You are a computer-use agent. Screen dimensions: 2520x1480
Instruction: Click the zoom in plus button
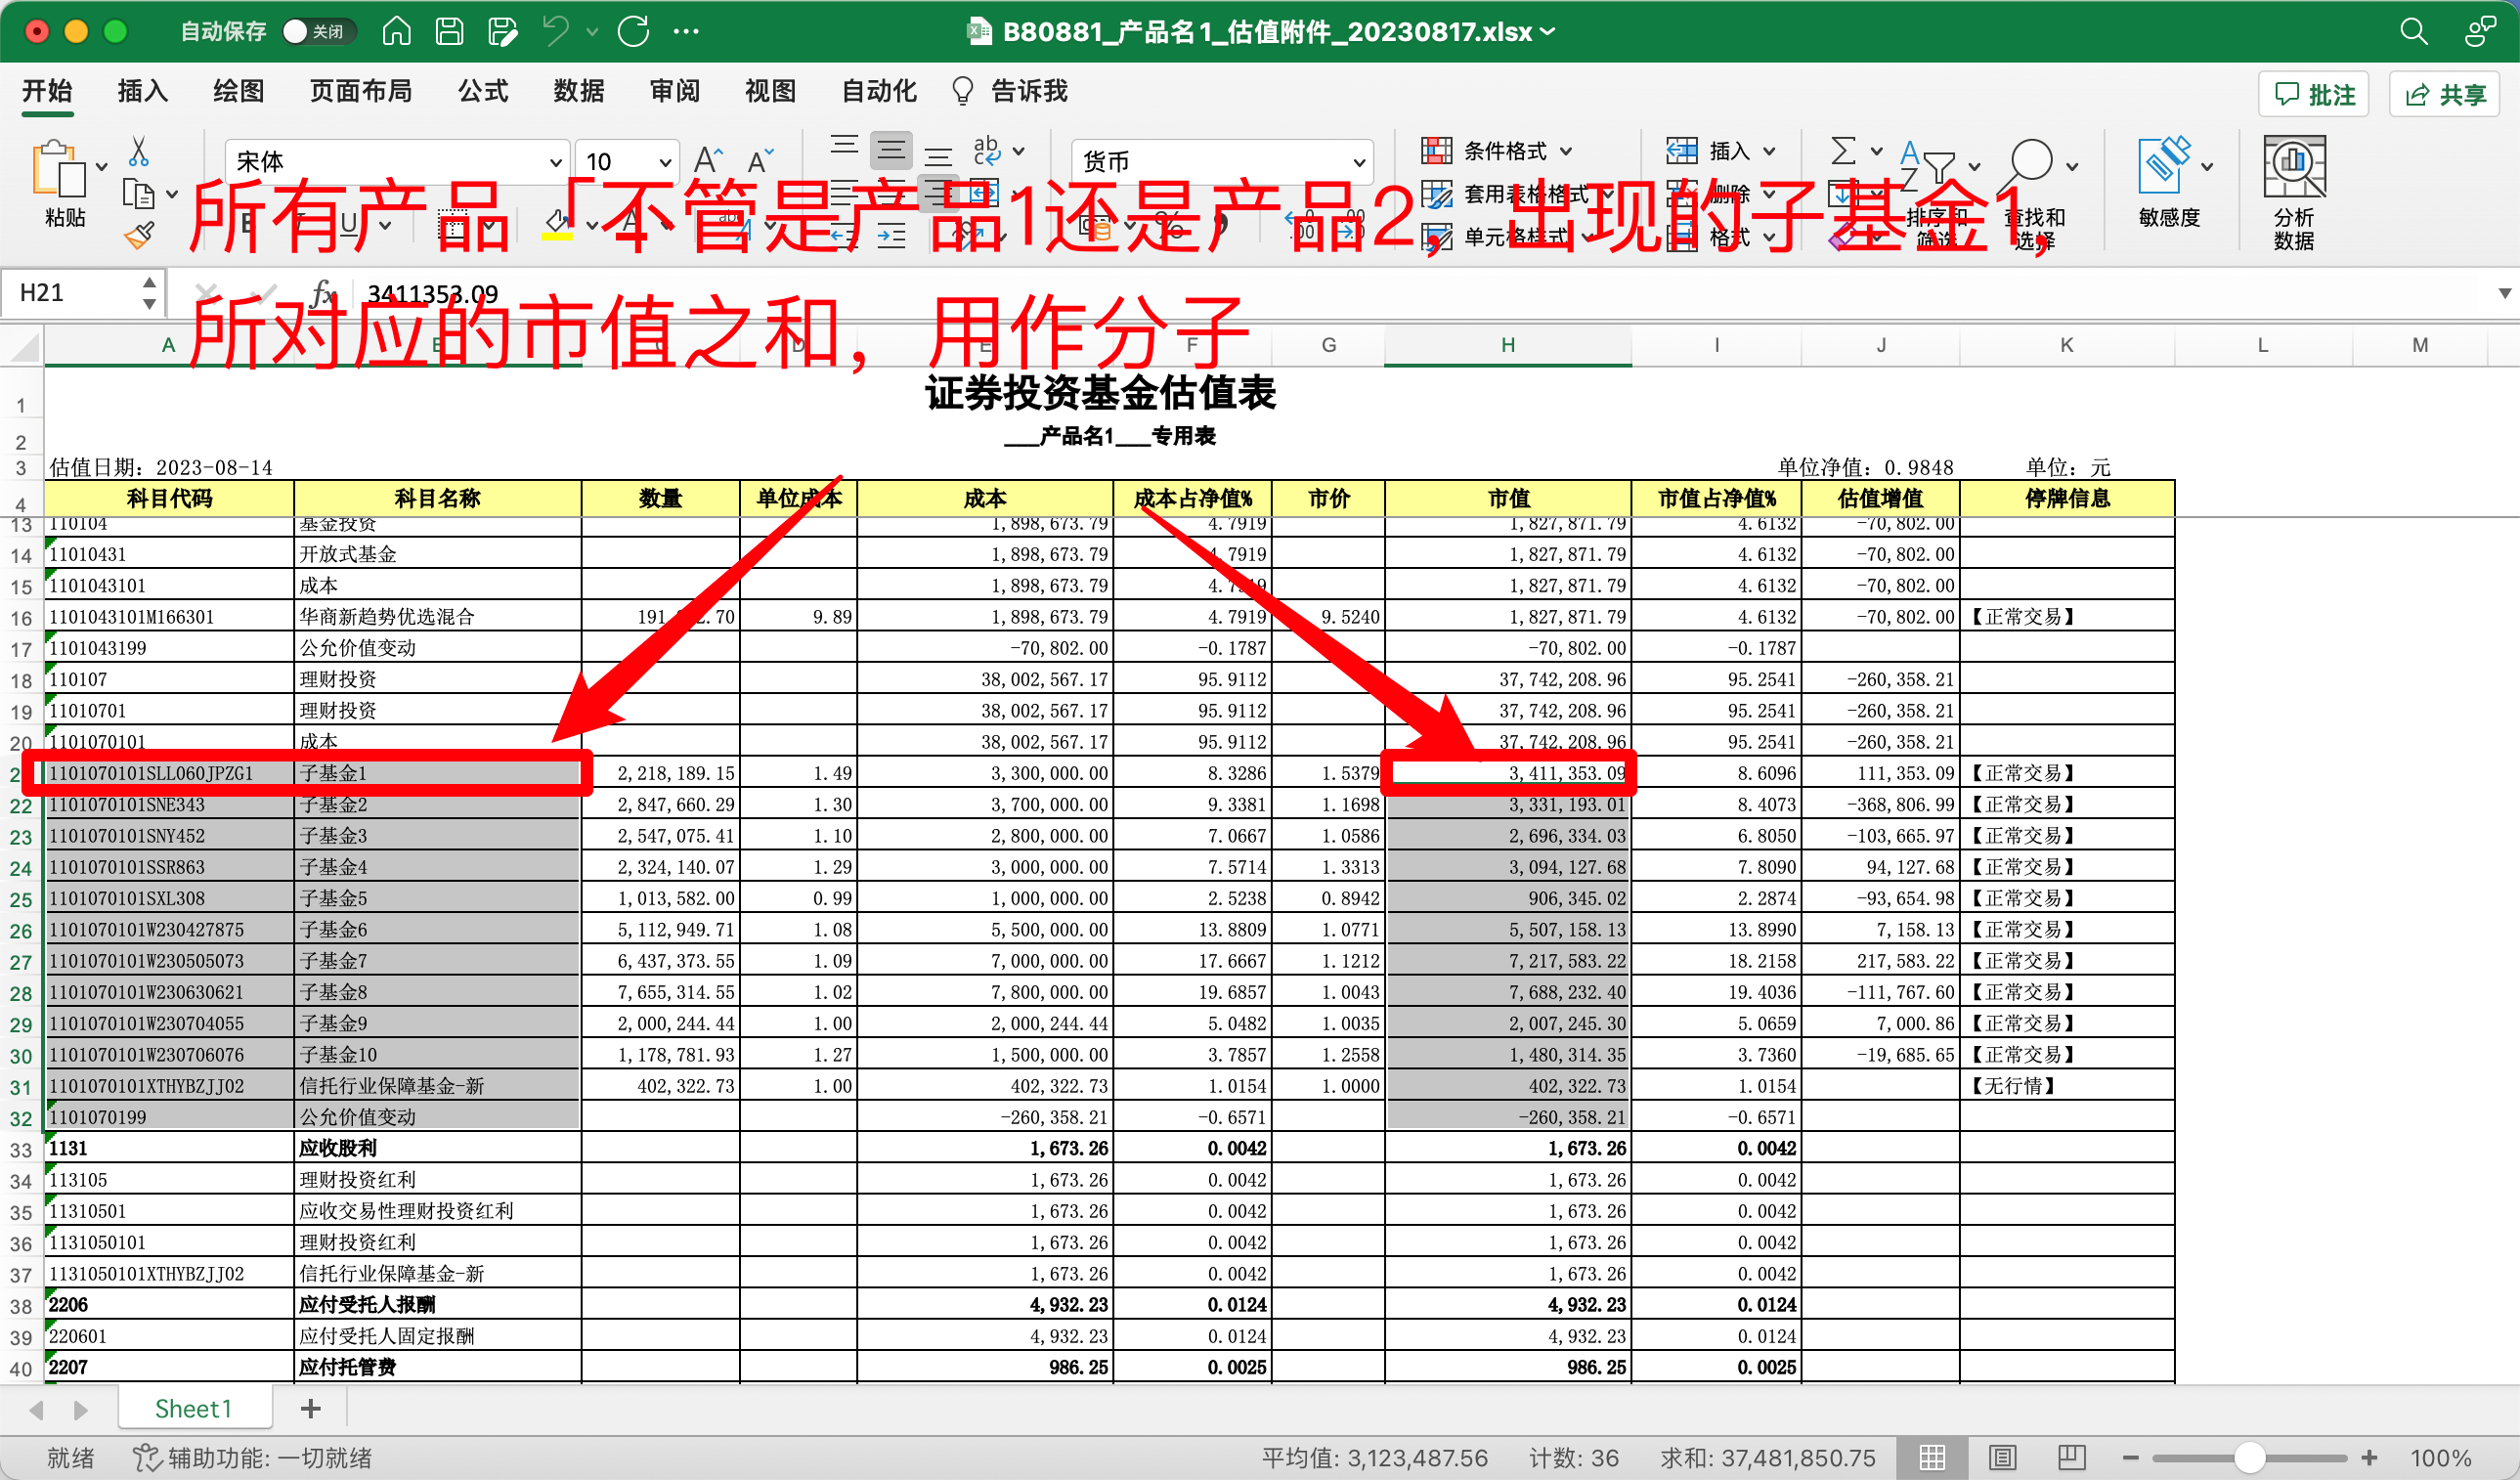(x=2369, y=1458)
